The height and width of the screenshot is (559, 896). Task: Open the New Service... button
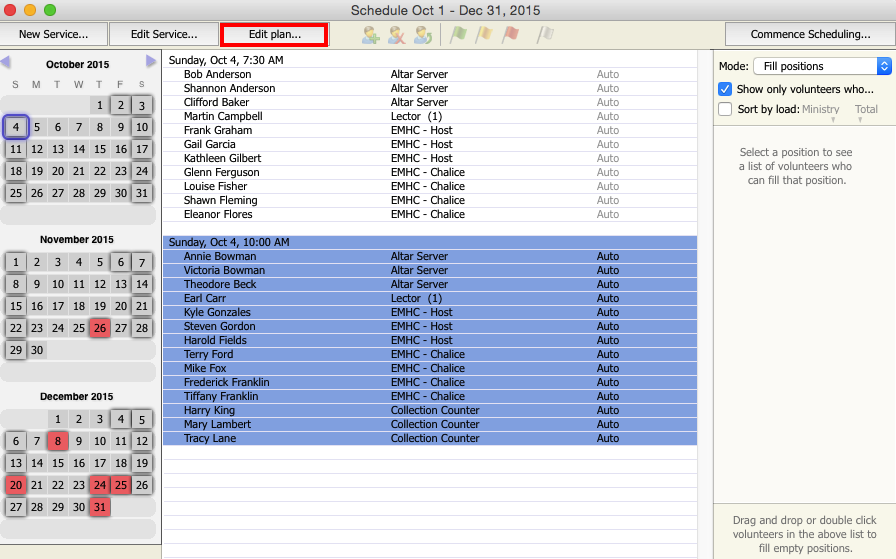(53, 34)
